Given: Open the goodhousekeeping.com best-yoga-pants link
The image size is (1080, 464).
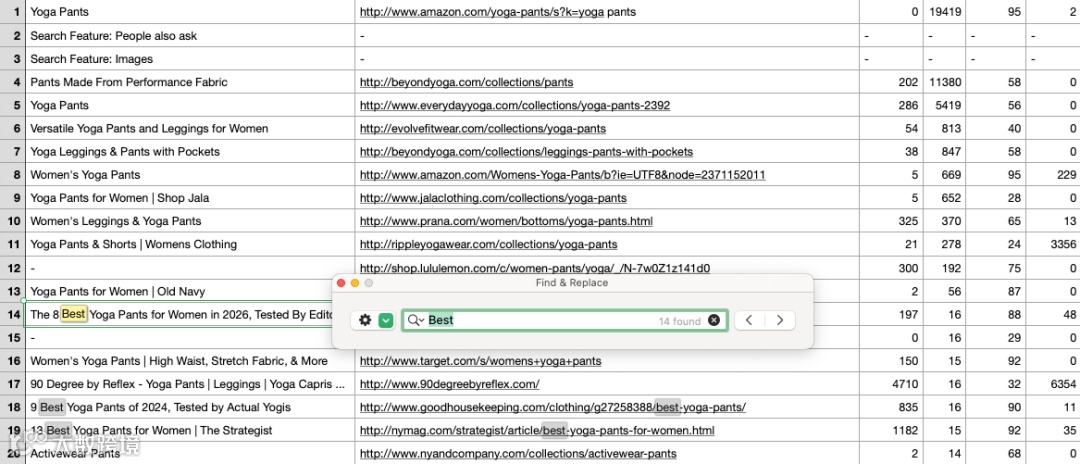Looking at the screenshot, I should pos(552,408).
